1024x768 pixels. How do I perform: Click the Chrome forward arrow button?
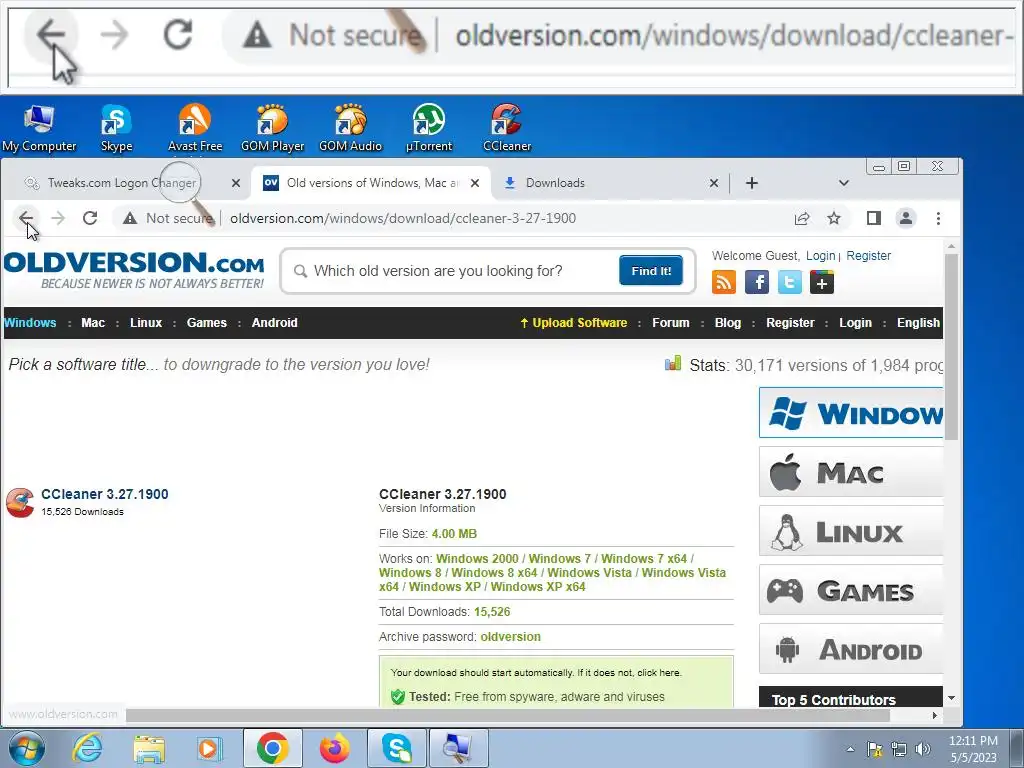coord(58,218)
